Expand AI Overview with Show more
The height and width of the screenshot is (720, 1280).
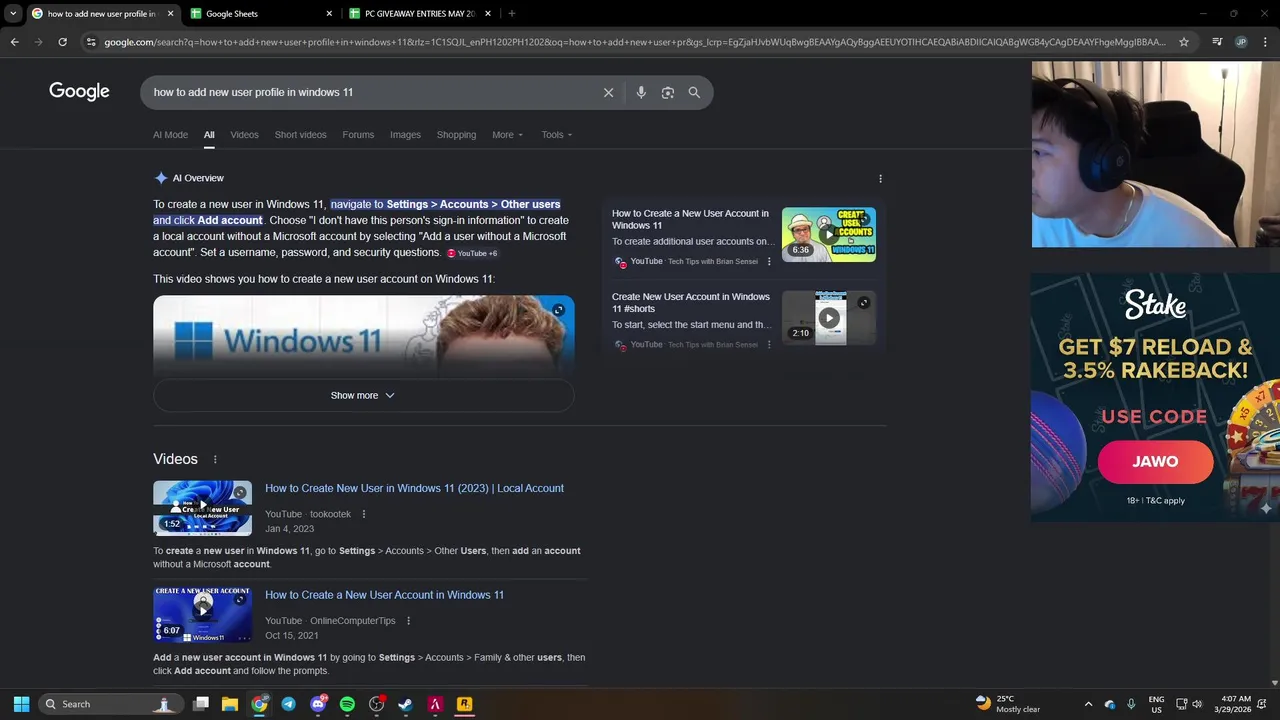[x=363, y=395]
